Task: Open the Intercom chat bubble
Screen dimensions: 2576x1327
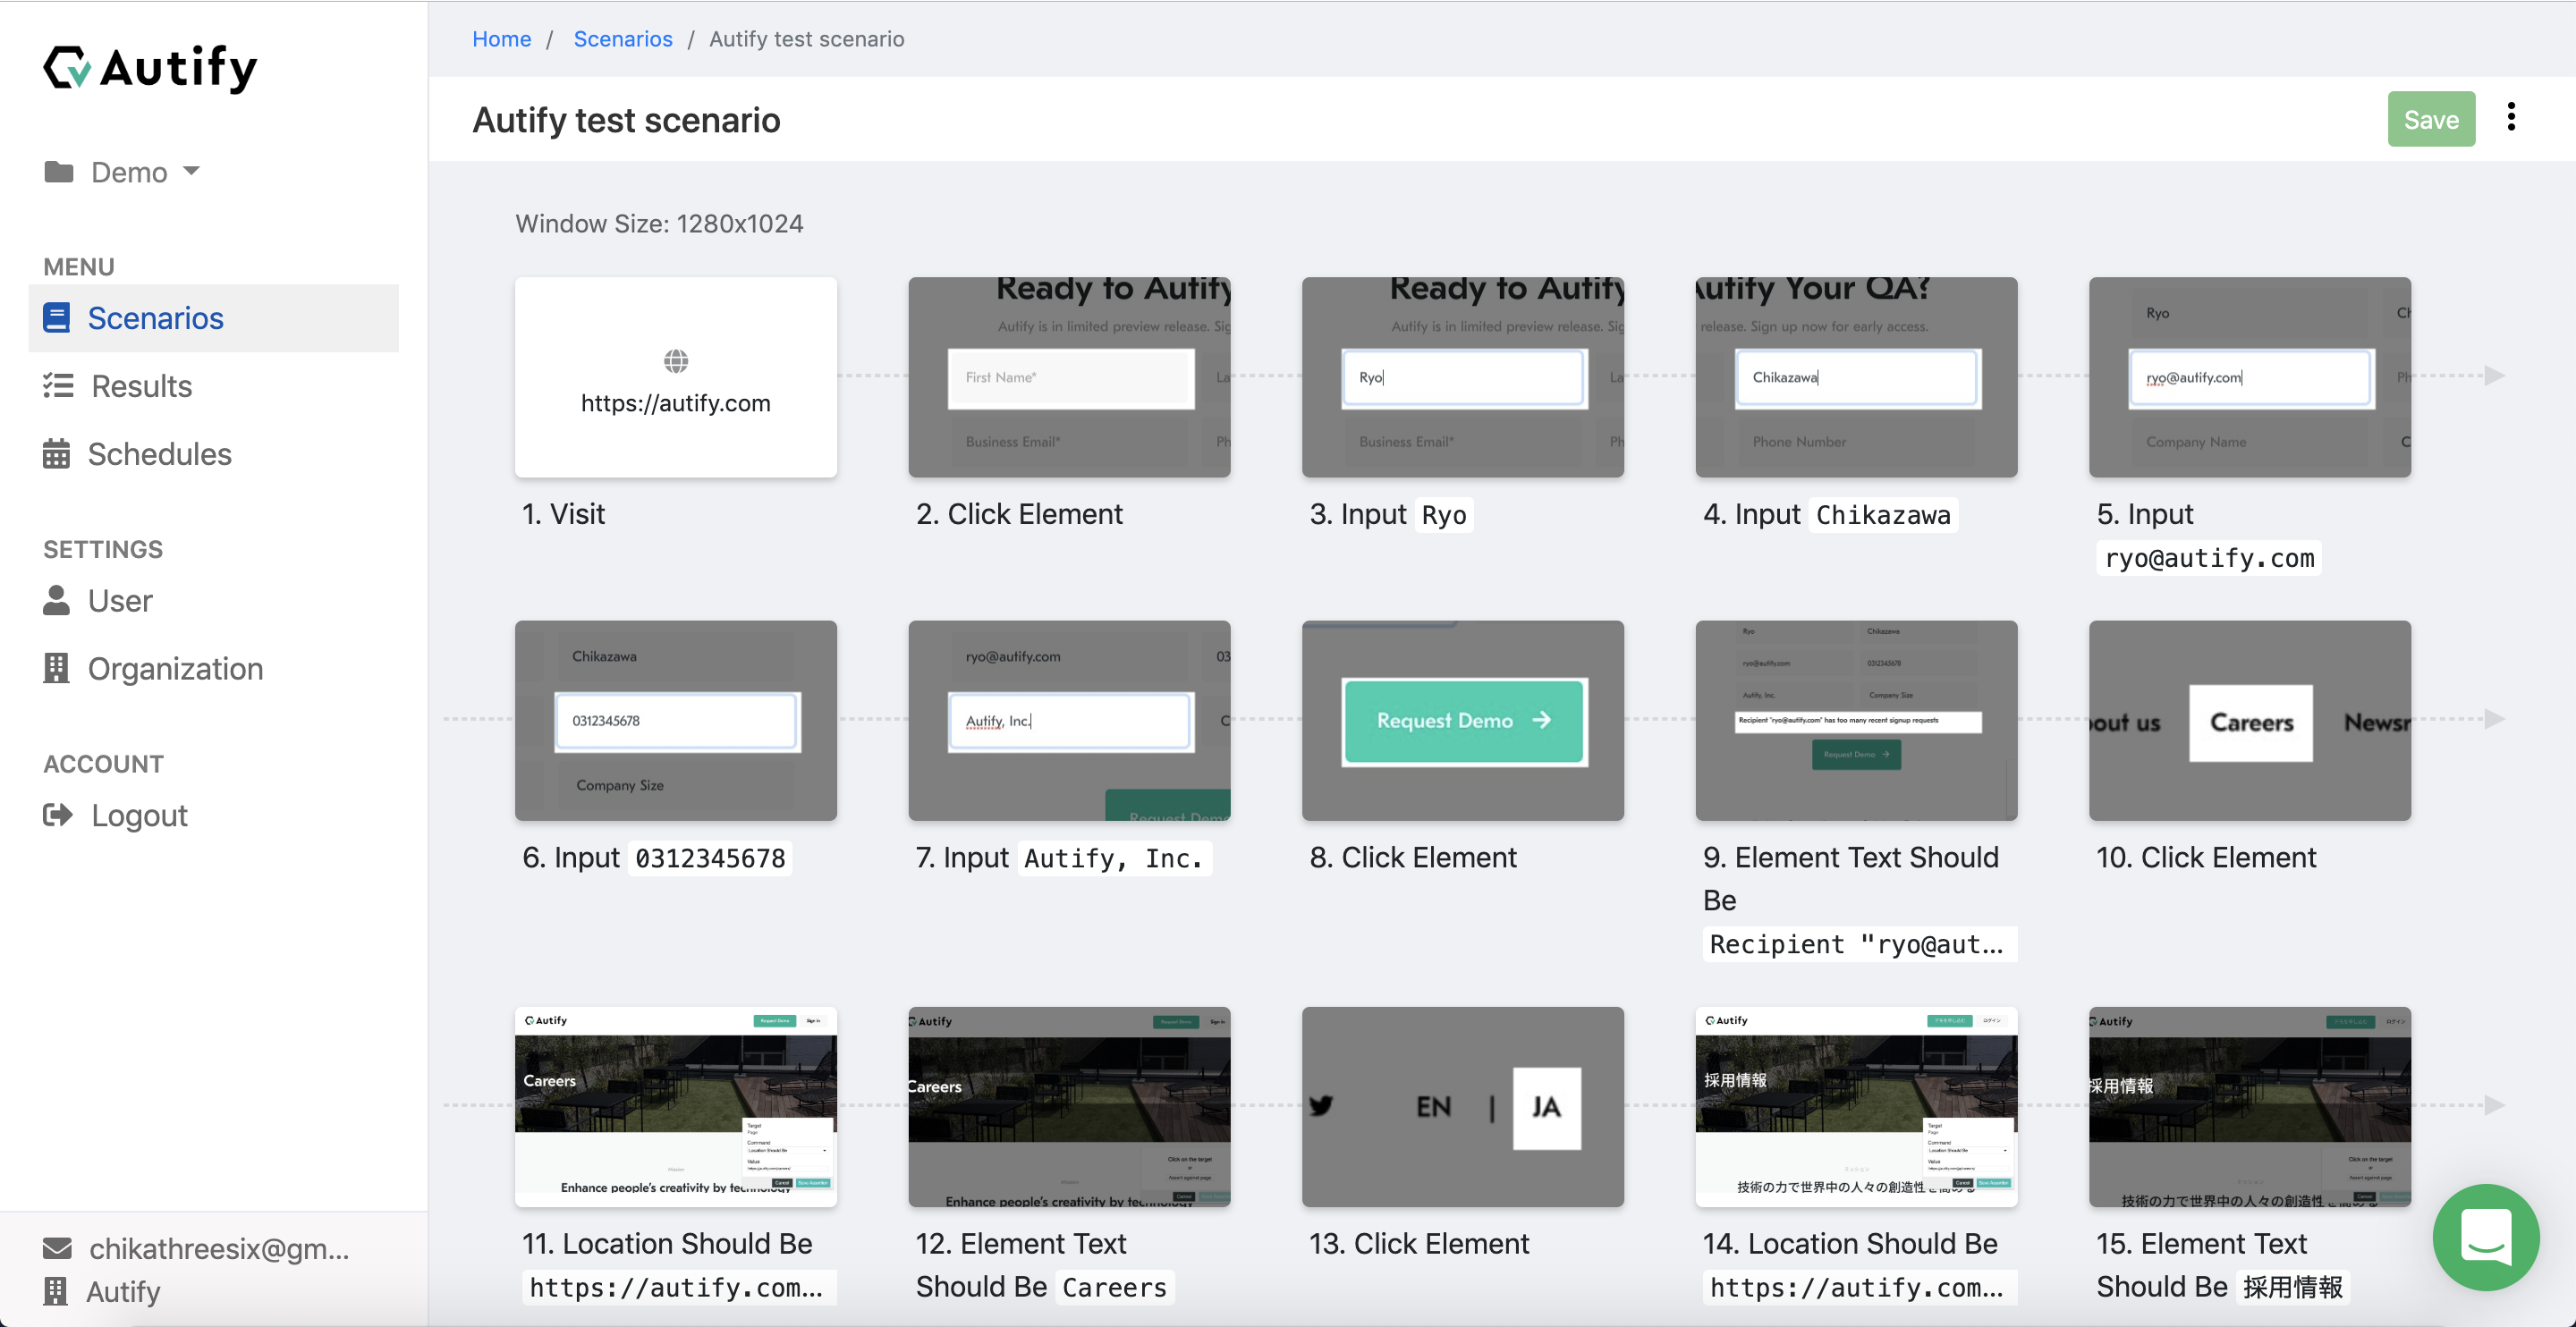Action: (x=2486, y=1238)
